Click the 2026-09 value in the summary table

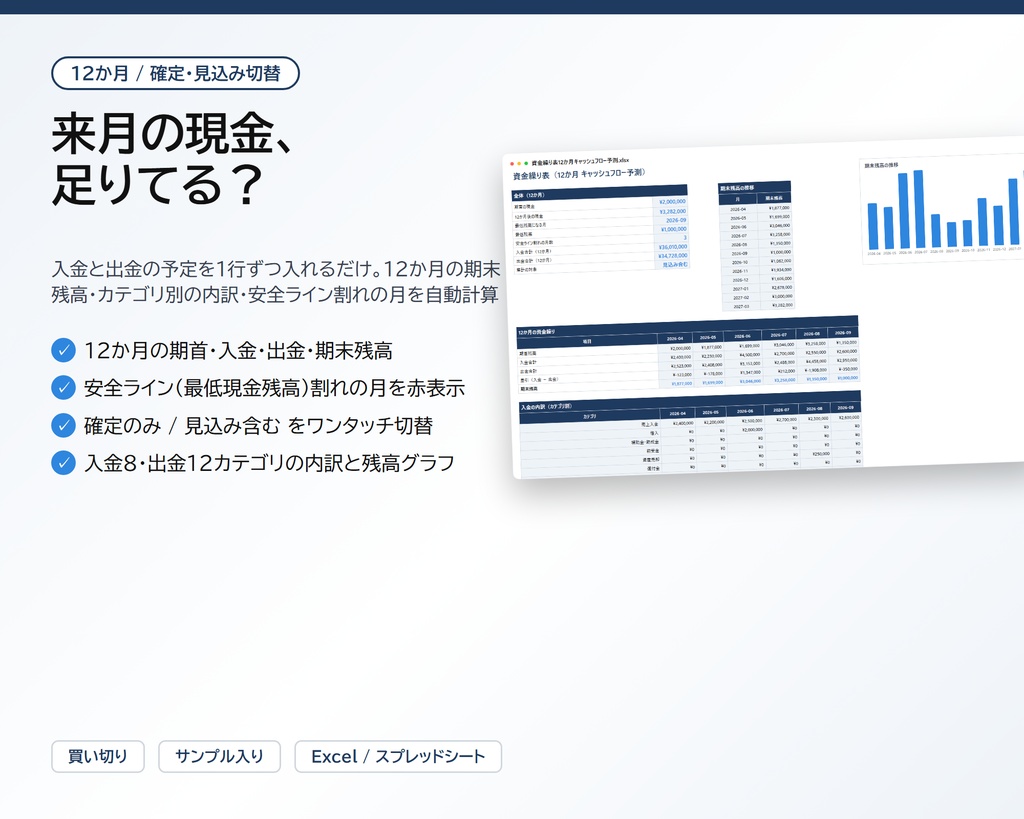(x=676, y=221)
